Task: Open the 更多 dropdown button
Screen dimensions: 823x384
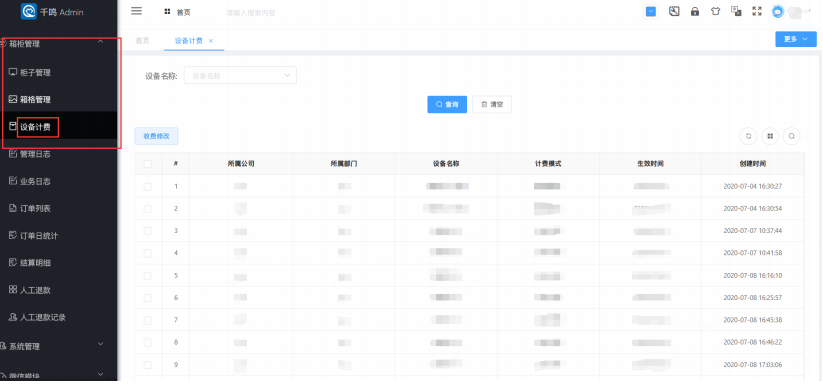Action: click(796, 39)
